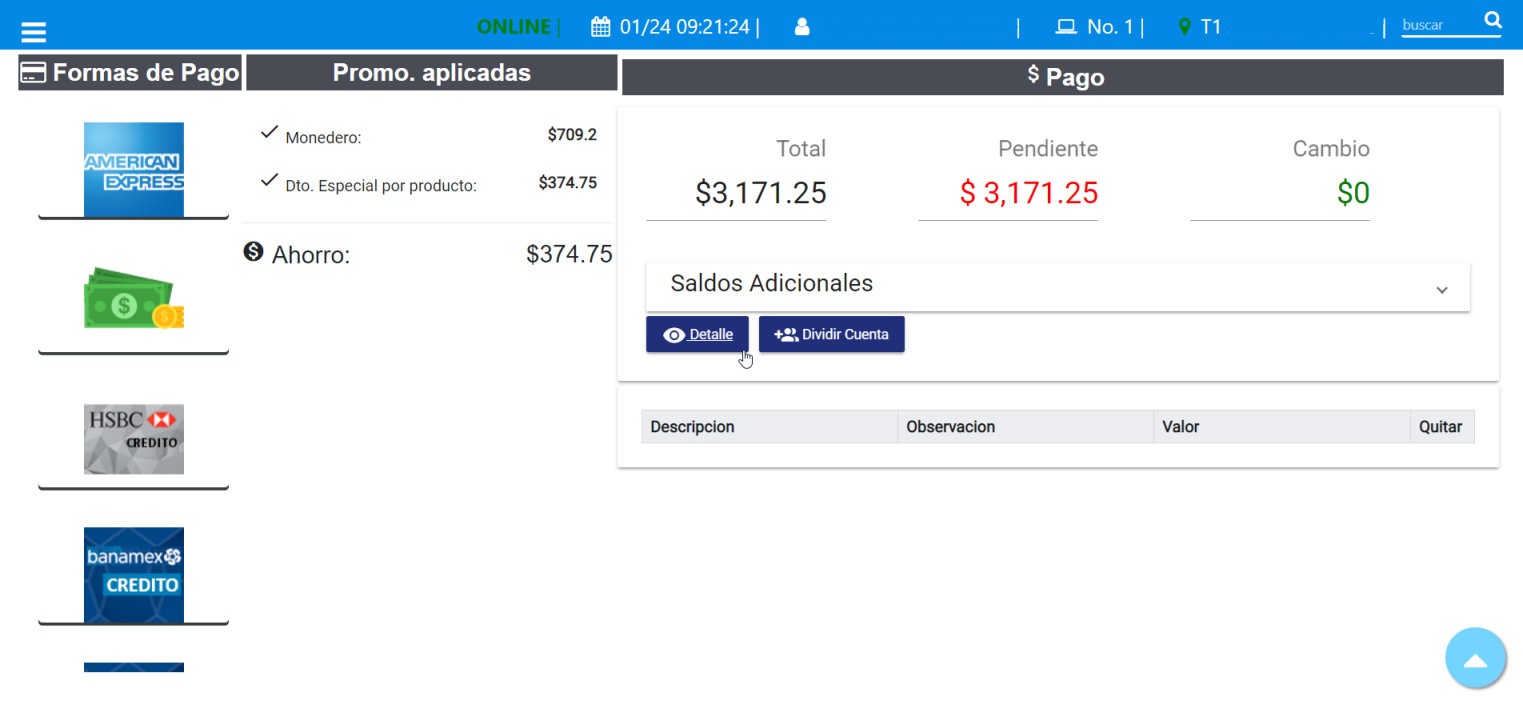Select HSBC Credito payment card
Viewport: 1523px width, 713px height.
pyautogui.click(x=133, y=438)
